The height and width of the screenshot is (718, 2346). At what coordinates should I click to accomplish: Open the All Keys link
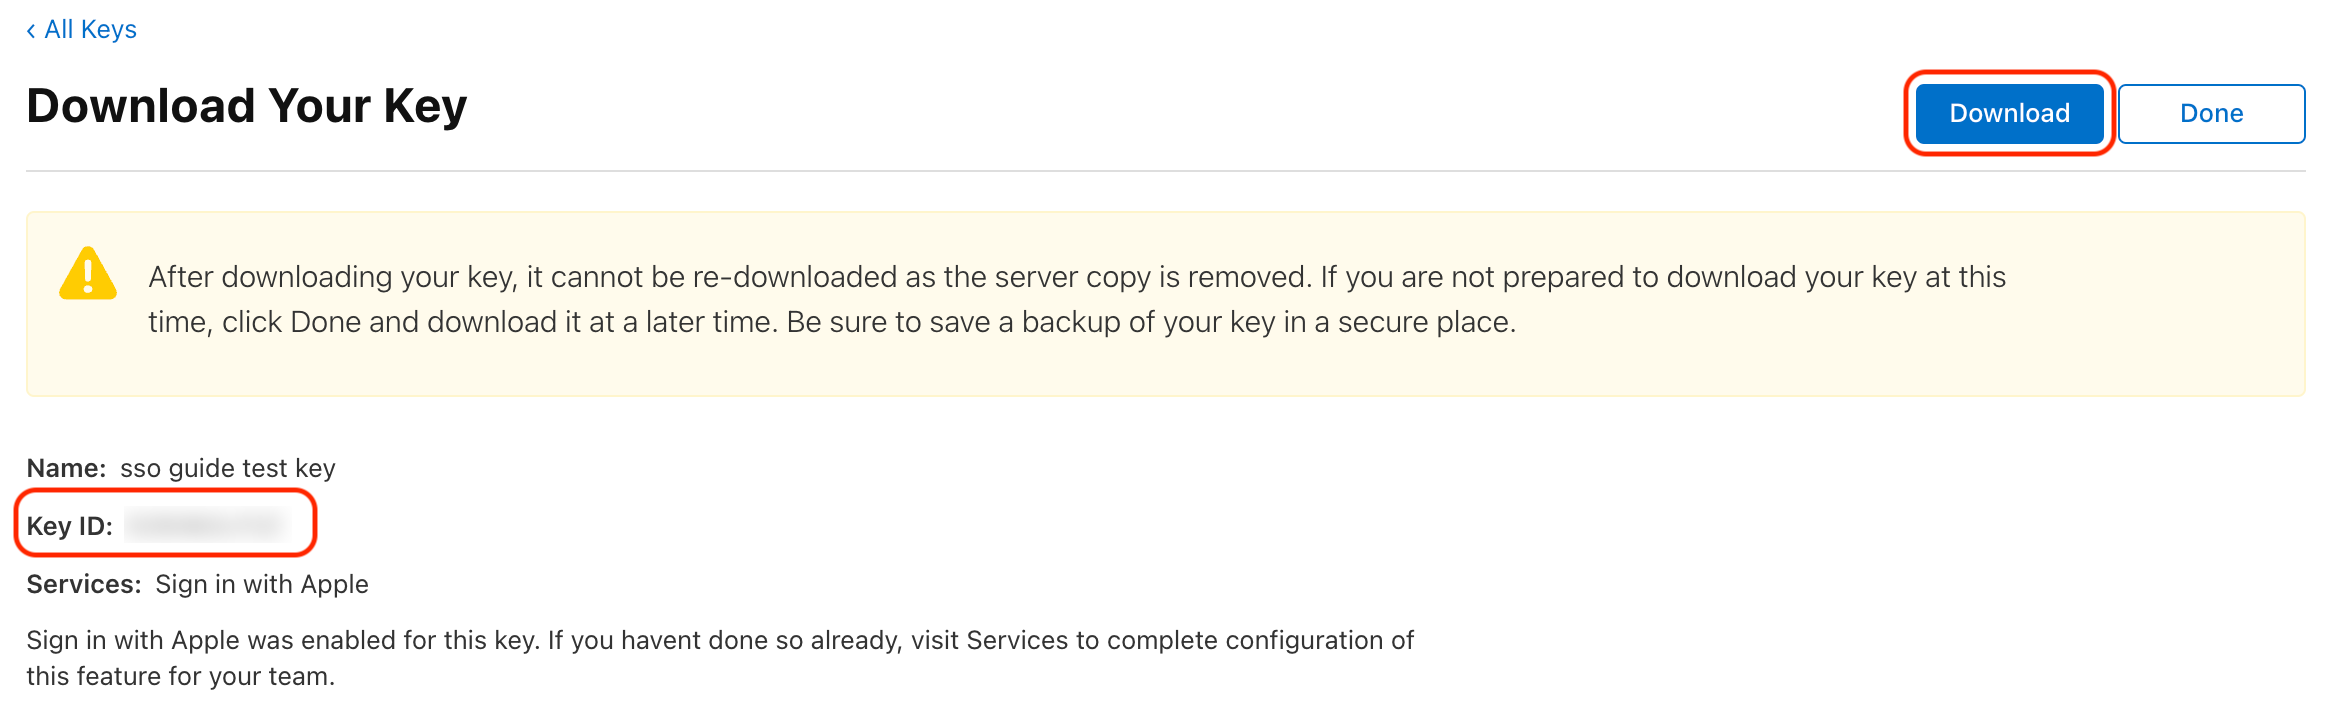pyautogui.click(x=88, y=29)
